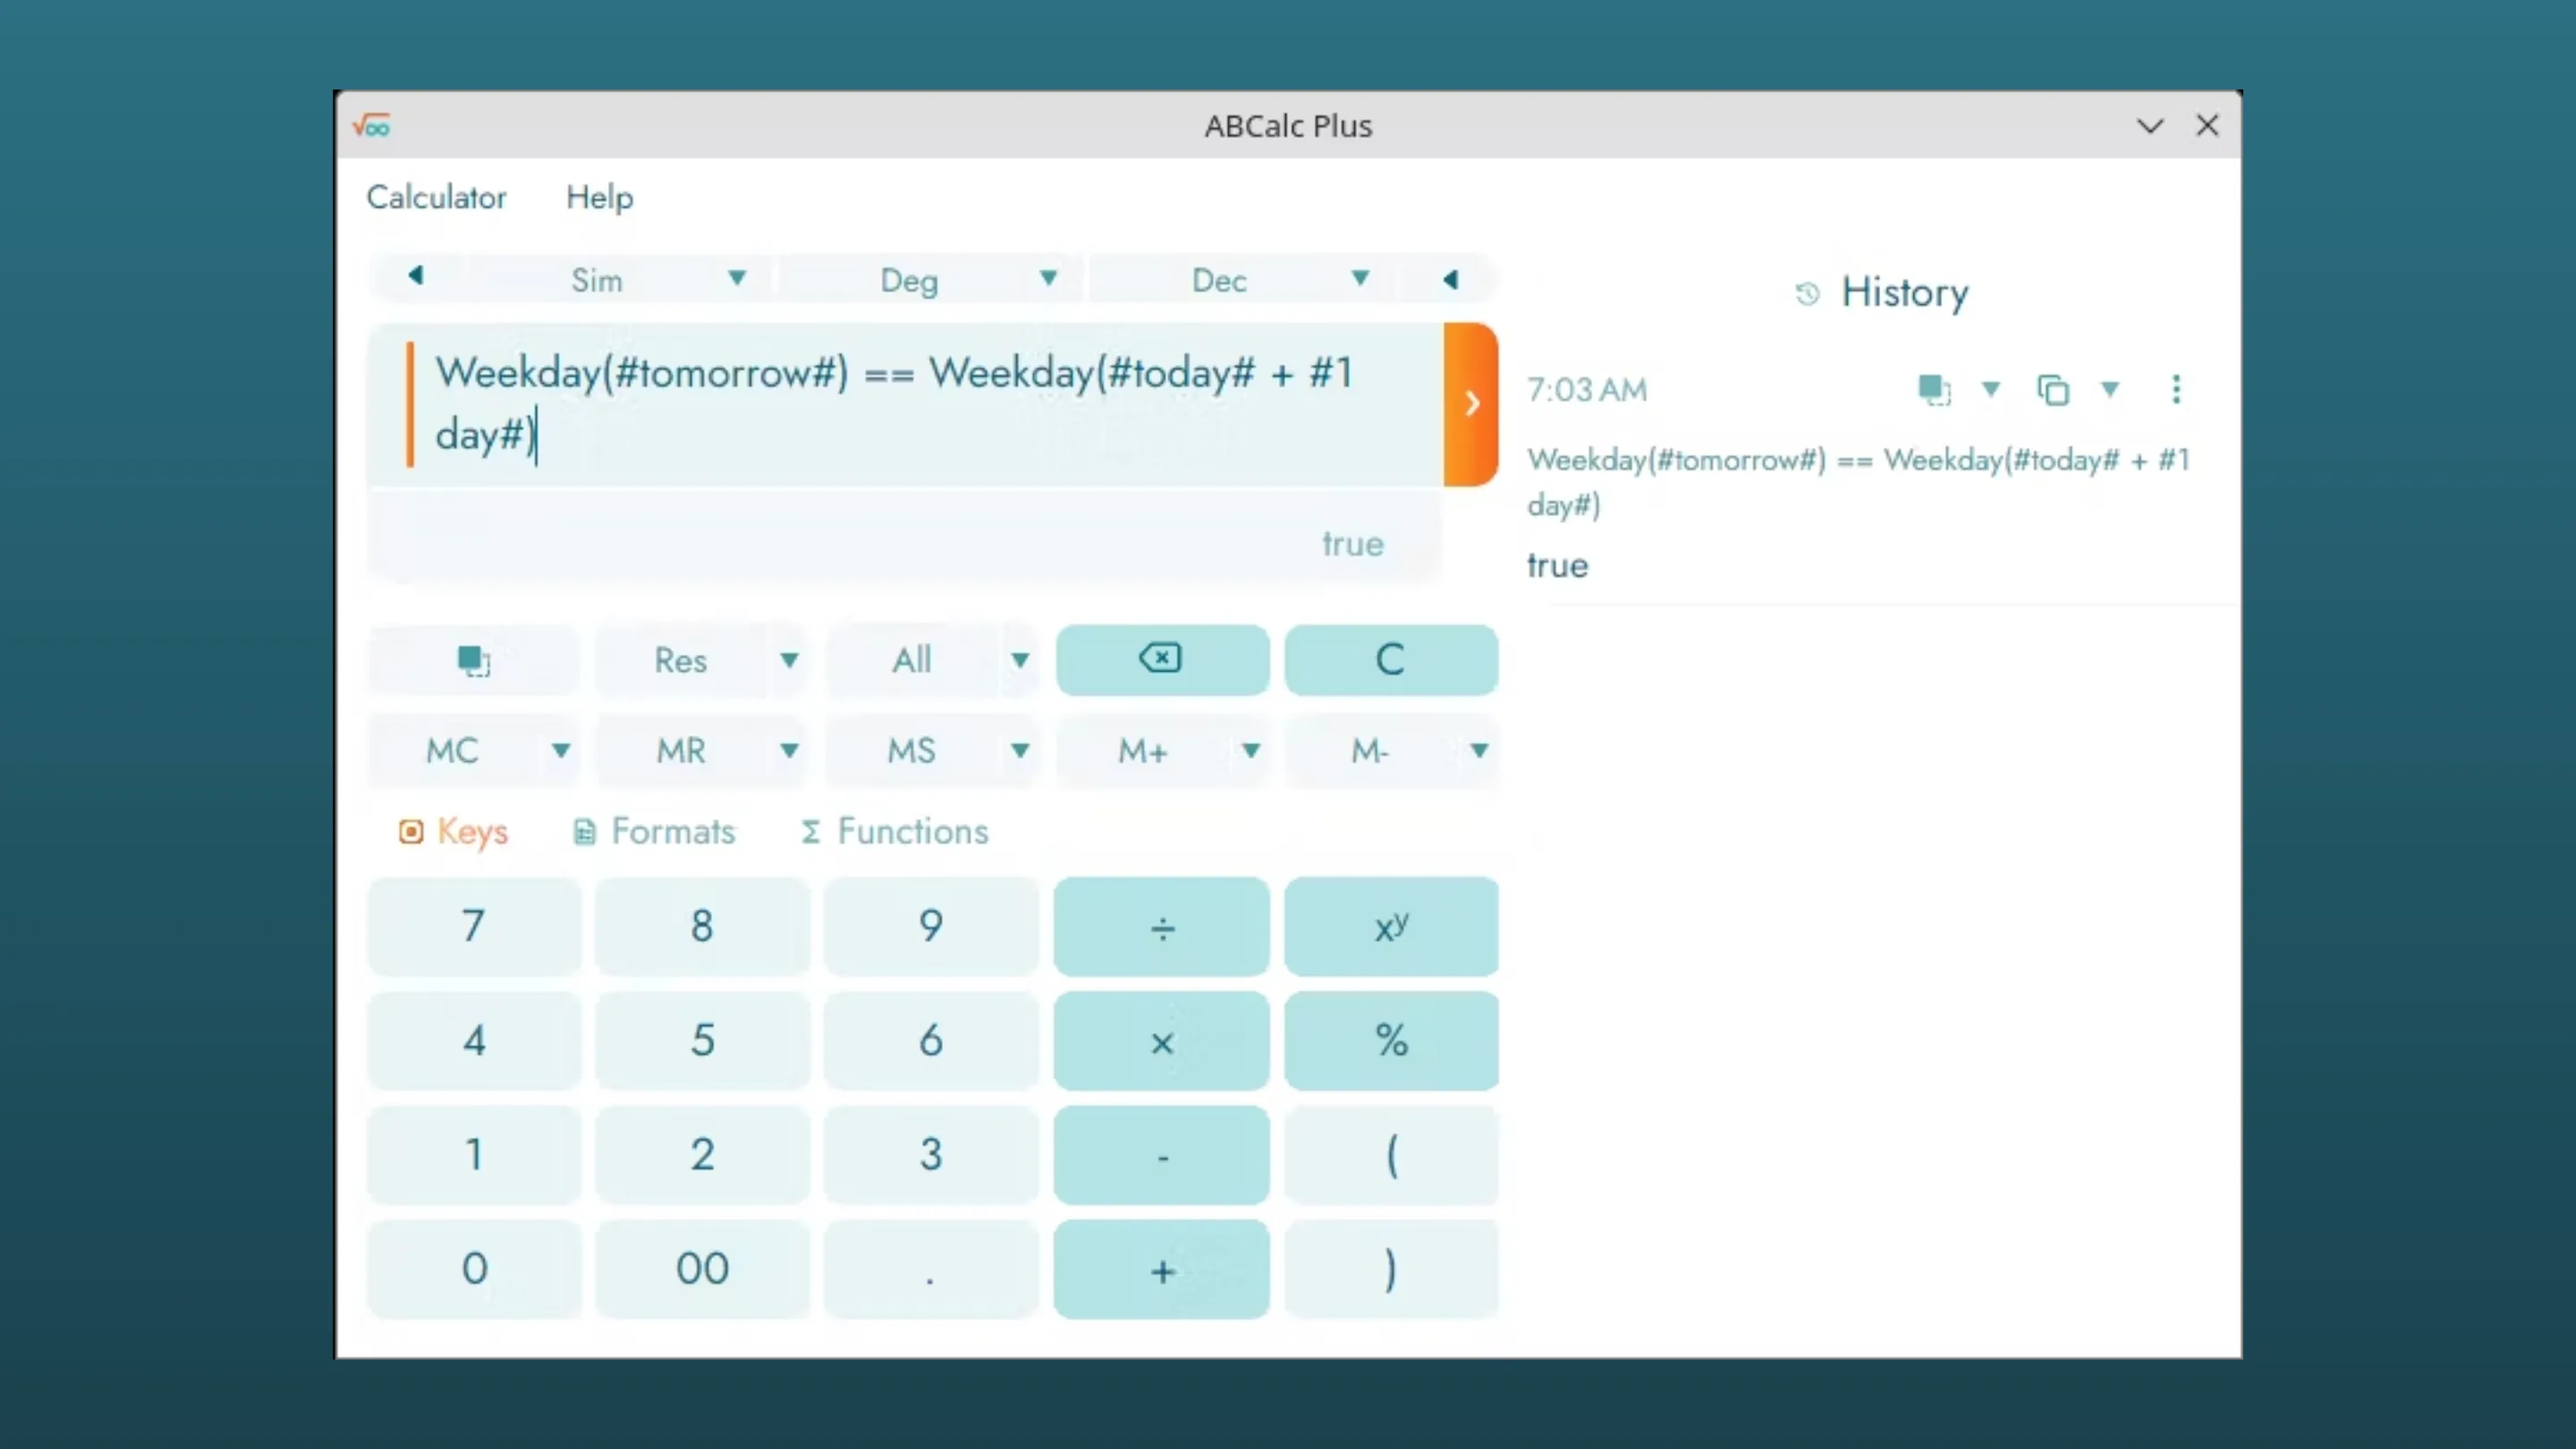Click the digit 1 key

tap(474, 1155)
